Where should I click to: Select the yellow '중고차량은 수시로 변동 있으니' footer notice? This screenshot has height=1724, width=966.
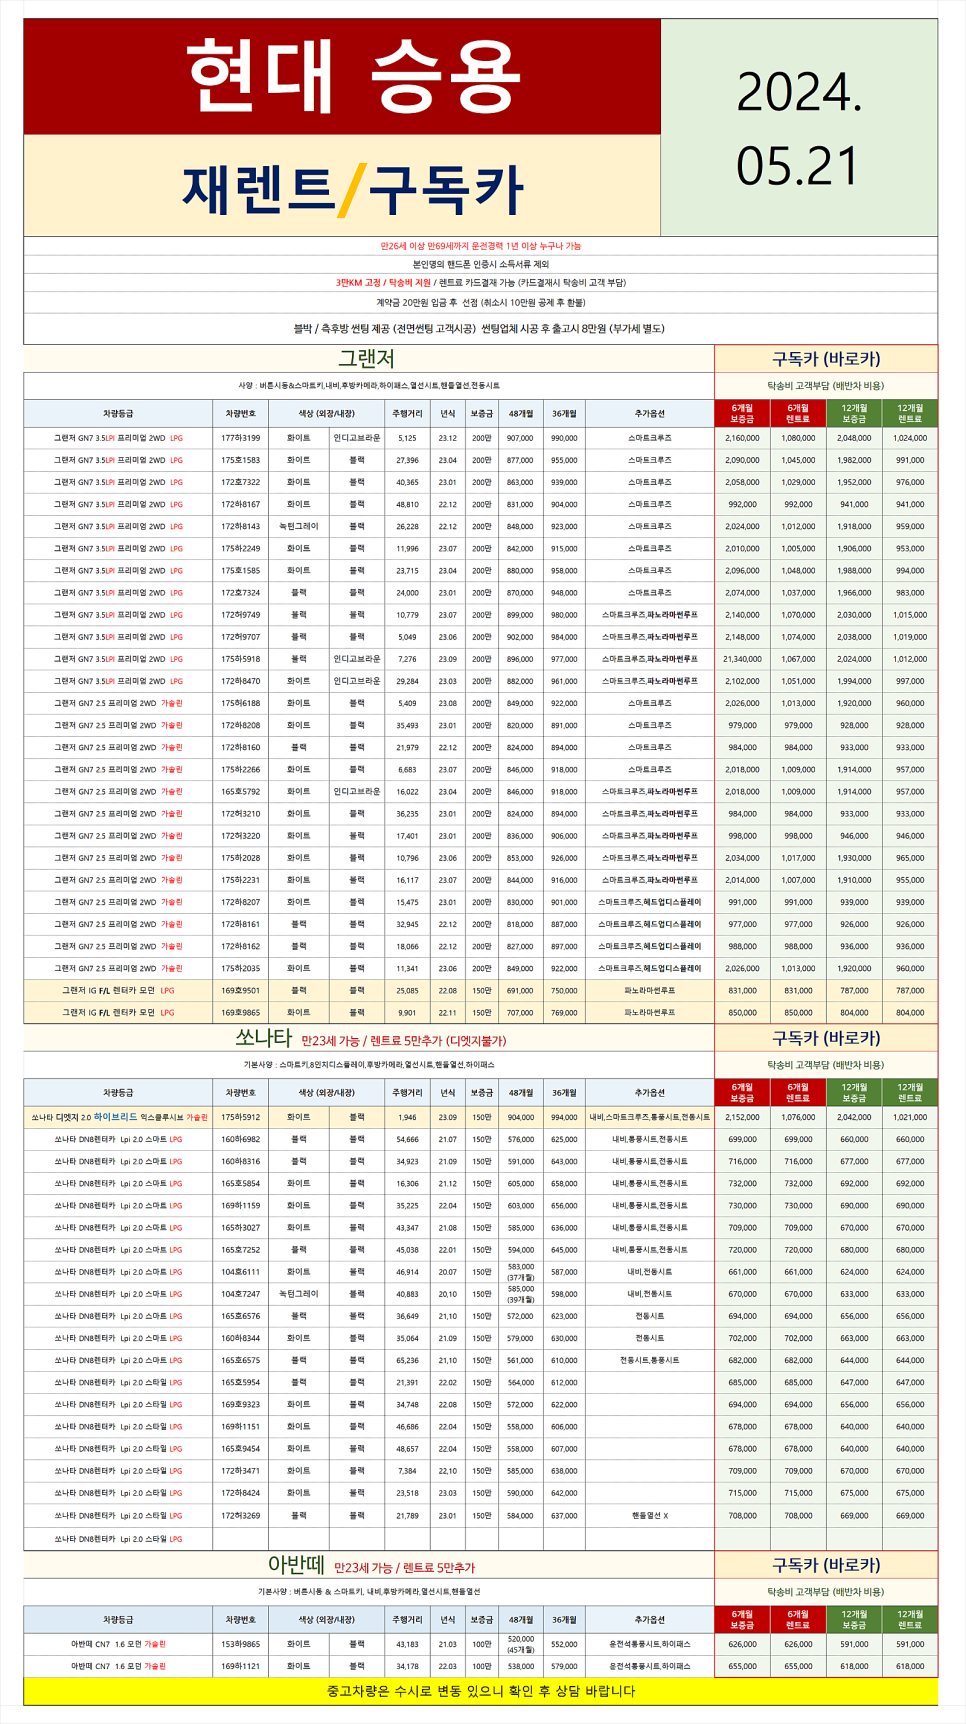[x=481, y=1691]
